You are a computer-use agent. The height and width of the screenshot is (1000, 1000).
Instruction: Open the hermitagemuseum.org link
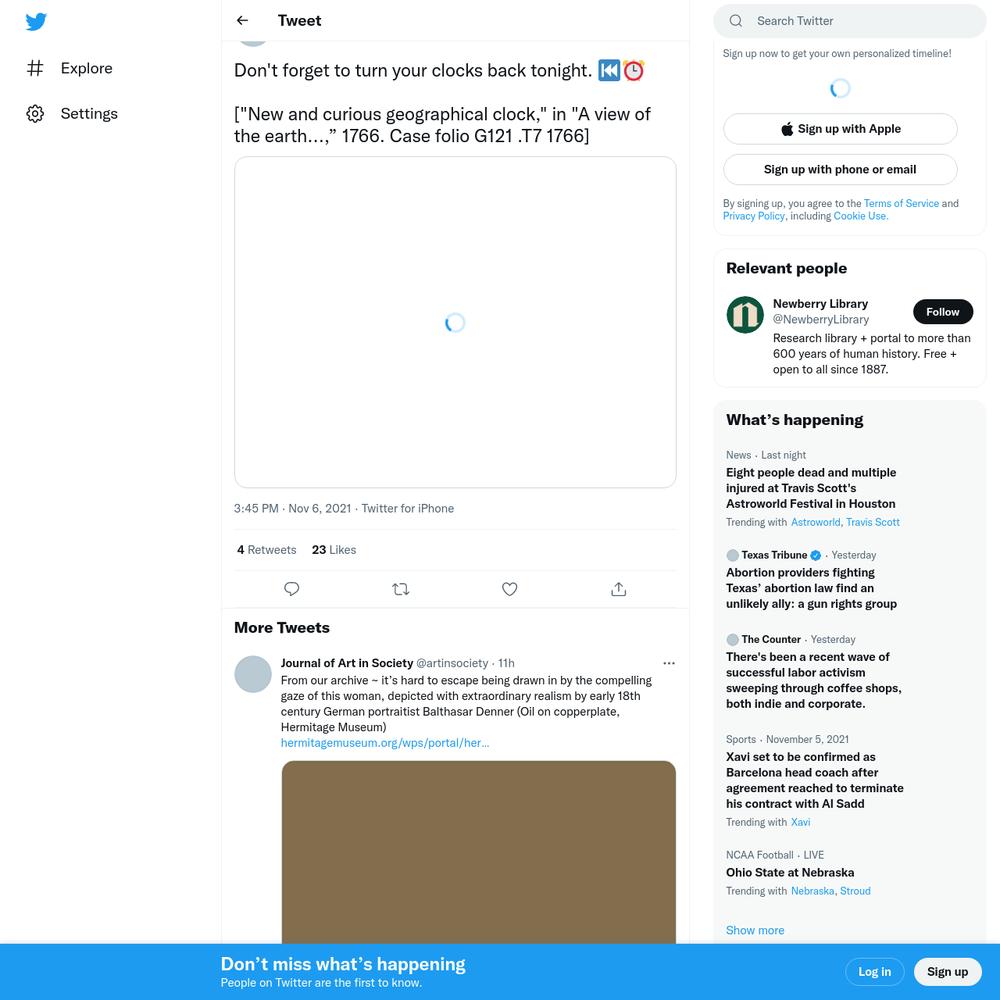pyautogui.click(x=385, y=743)
